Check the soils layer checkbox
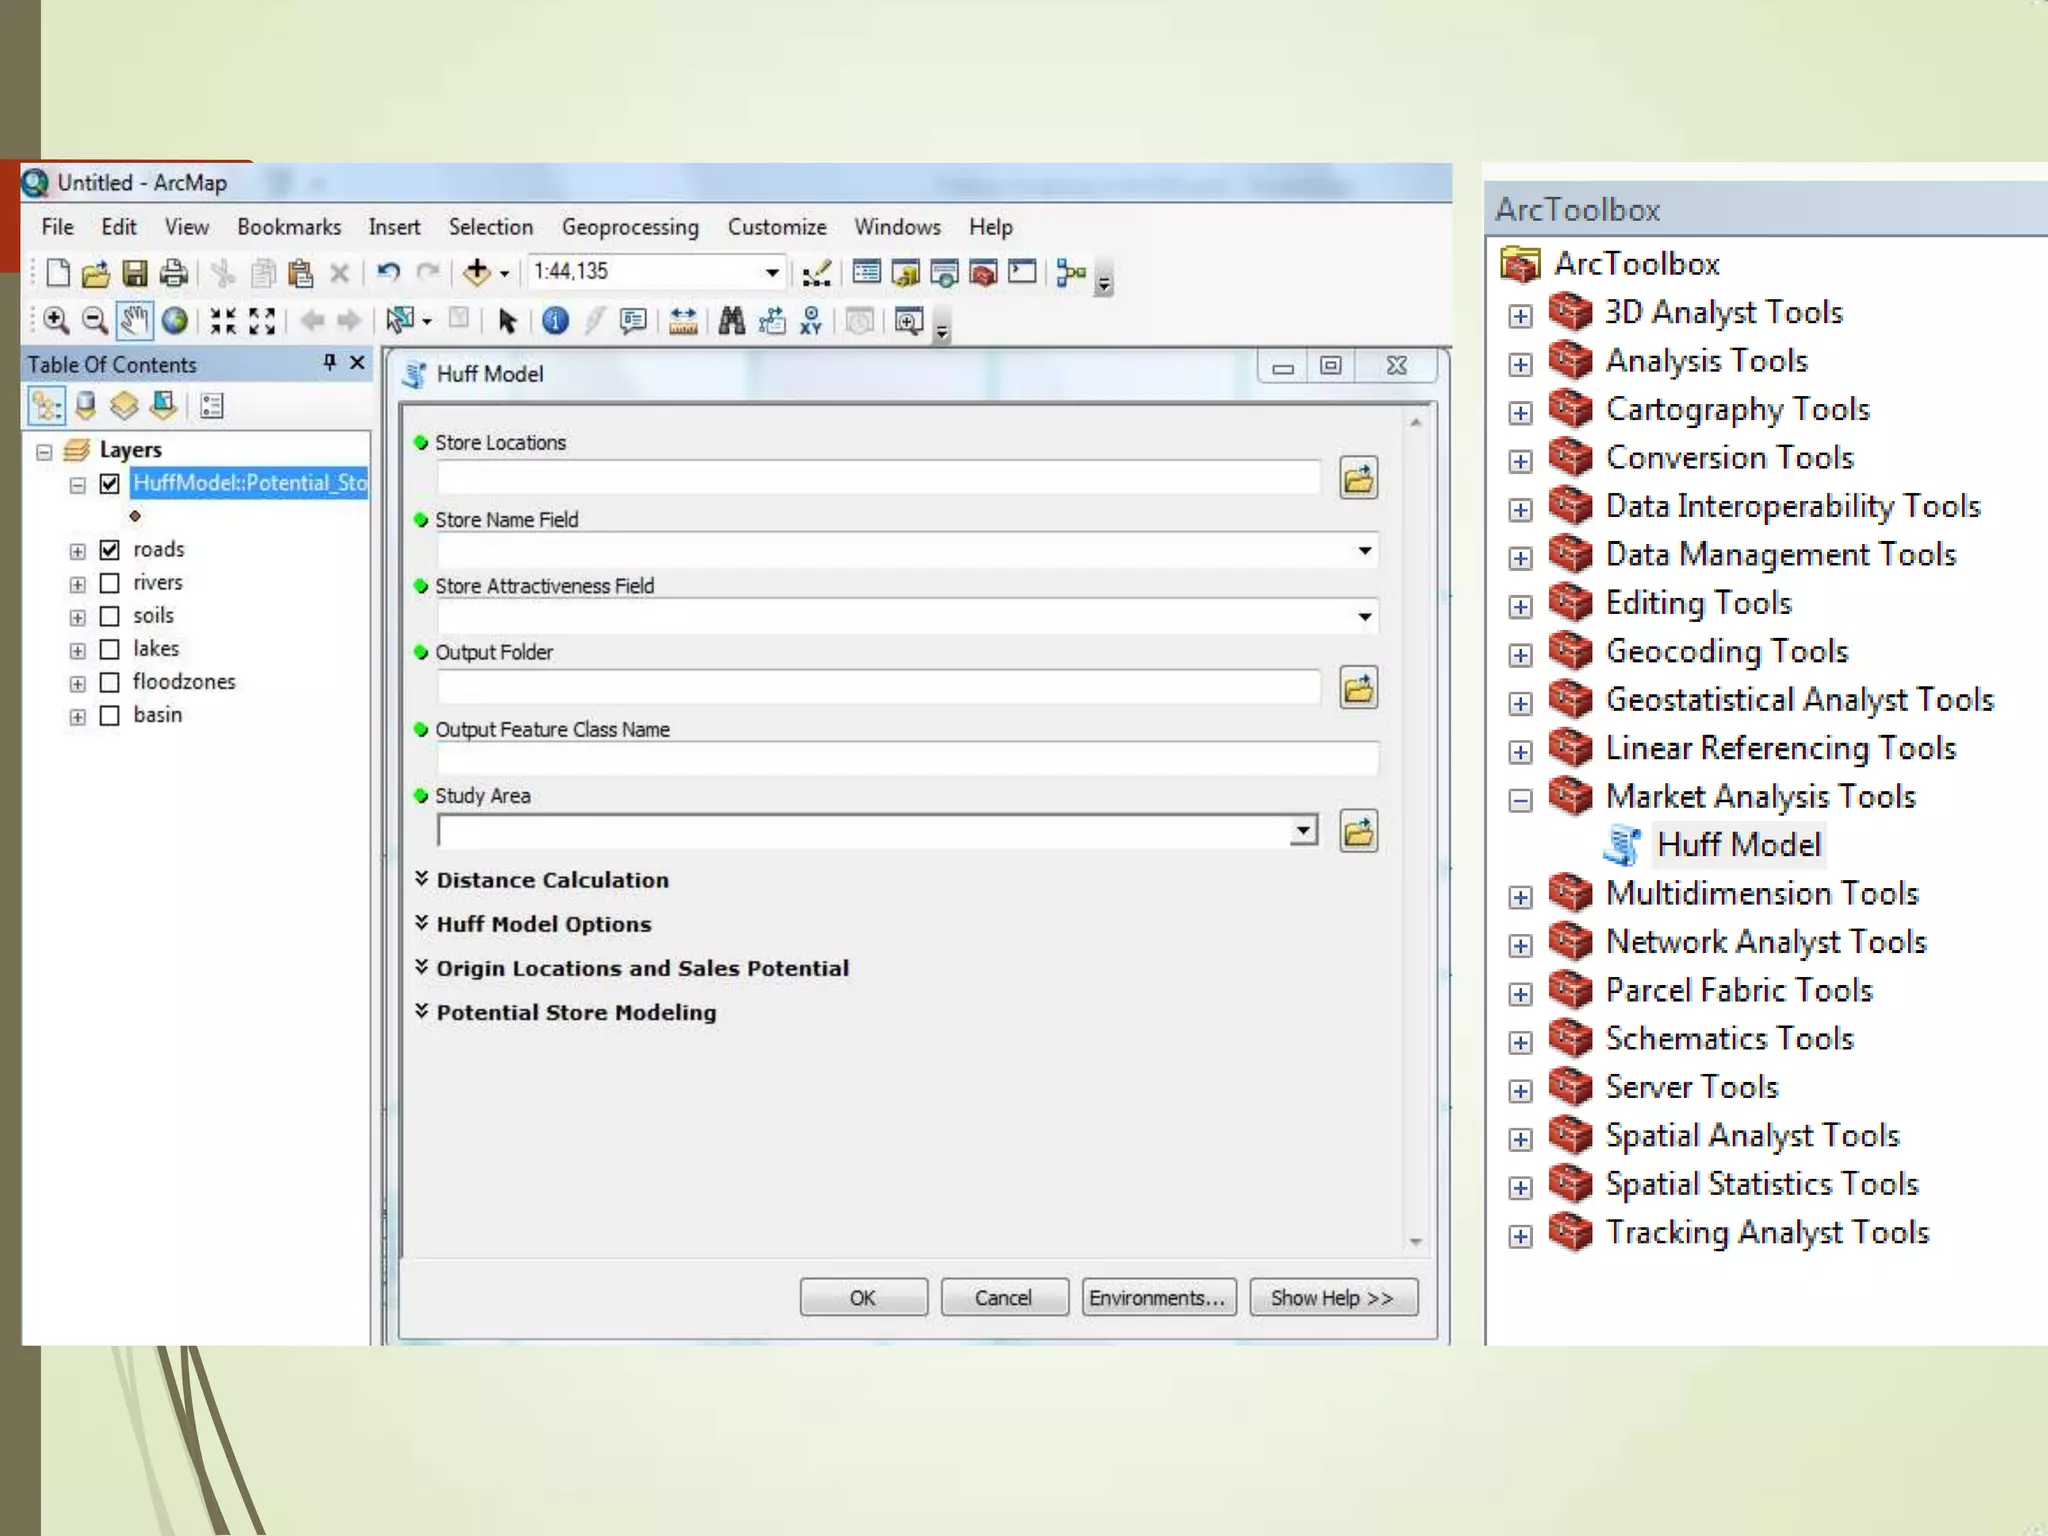Viewport: 2048px width, 1536px height. tap(110, 616)
